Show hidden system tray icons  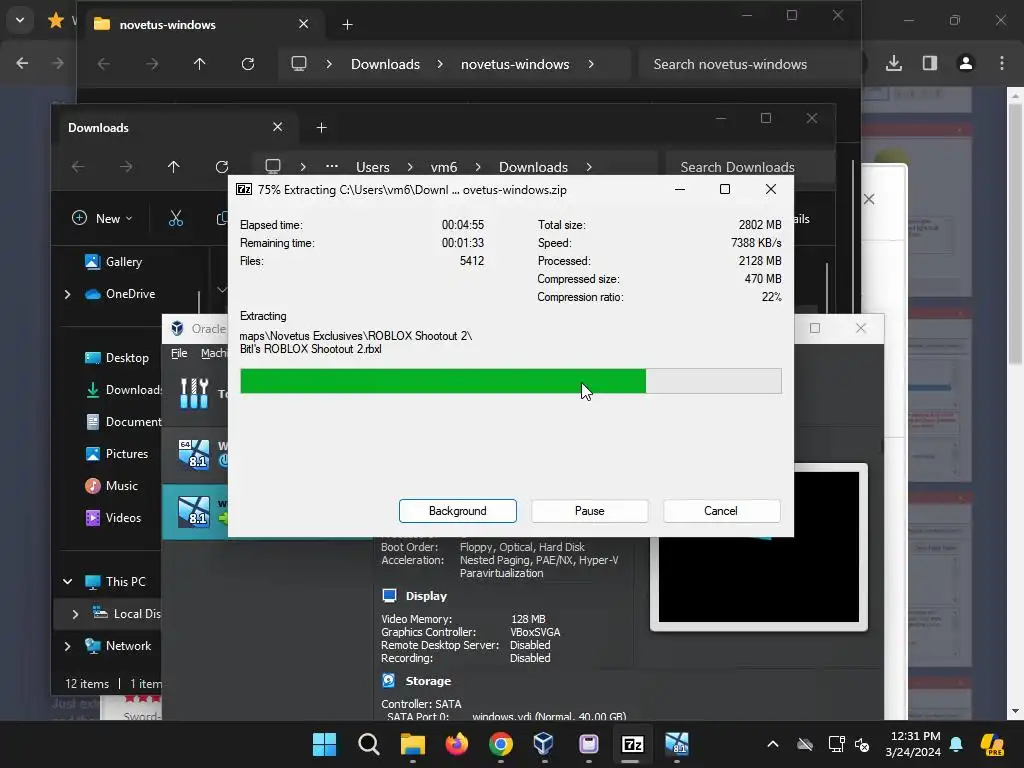click(x=773, y=744)
